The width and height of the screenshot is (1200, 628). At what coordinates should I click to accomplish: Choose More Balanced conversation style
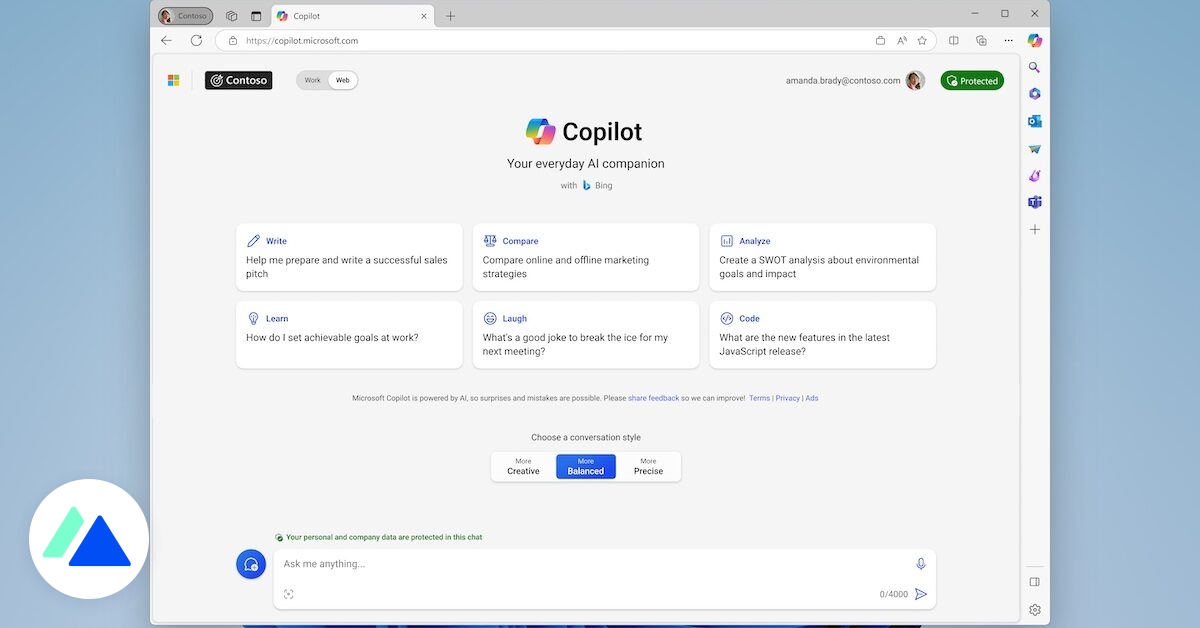pyautogui.click(x=586, y=466)
